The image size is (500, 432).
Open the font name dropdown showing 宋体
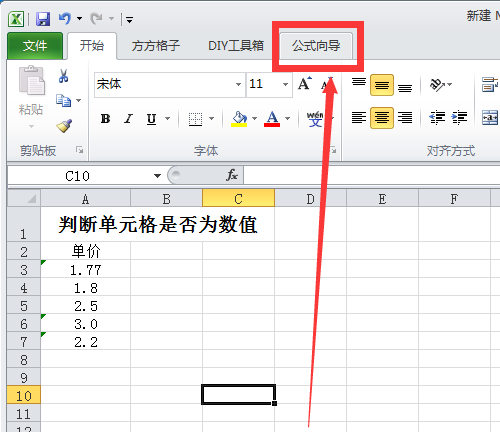coord(238,84)
